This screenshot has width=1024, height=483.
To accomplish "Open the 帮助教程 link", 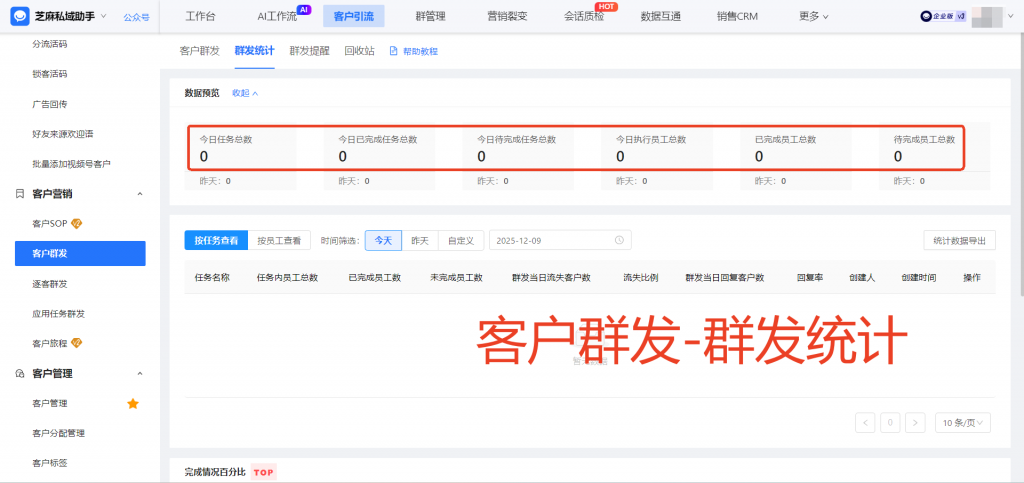I will [421, 52].
